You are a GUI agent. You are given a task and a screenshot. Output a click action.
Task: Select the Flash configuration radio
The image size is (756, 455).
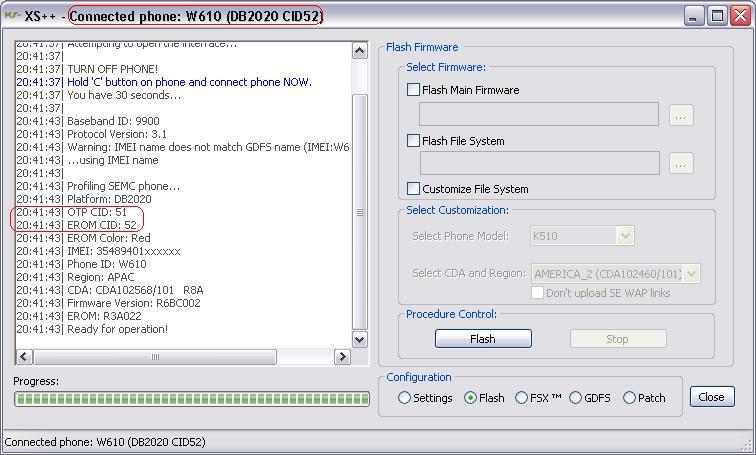(470, 398)
